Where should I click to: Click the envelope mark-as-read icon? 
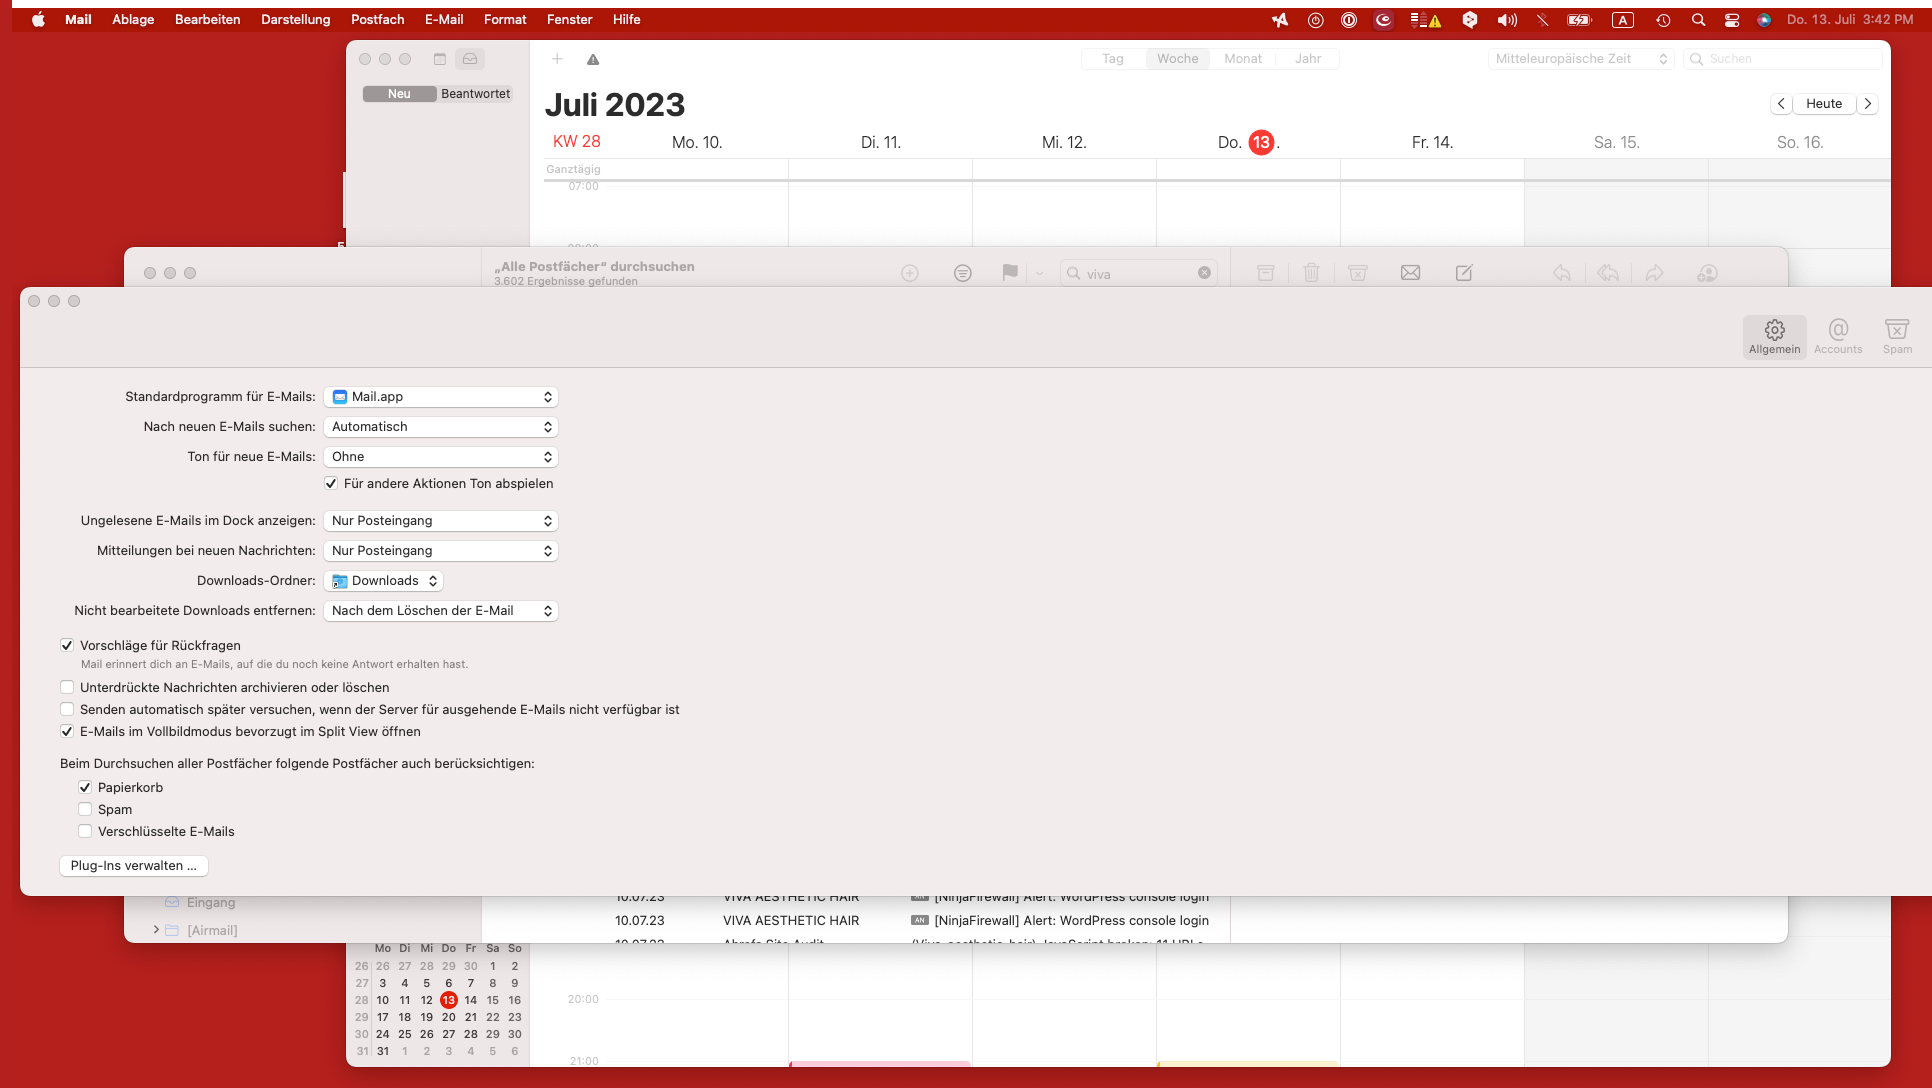(x=1410, y=272)
